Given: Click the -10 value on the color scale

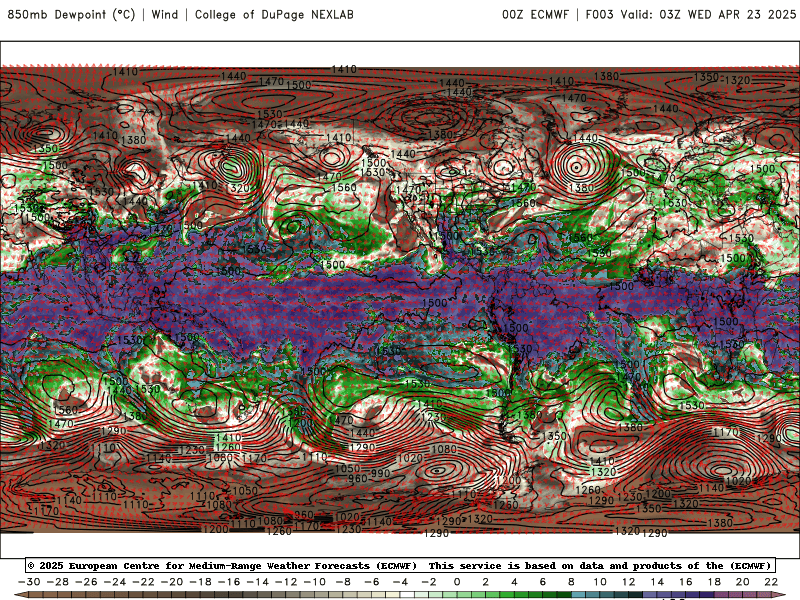Looking at the screenshot, I should tap(315, 582).
